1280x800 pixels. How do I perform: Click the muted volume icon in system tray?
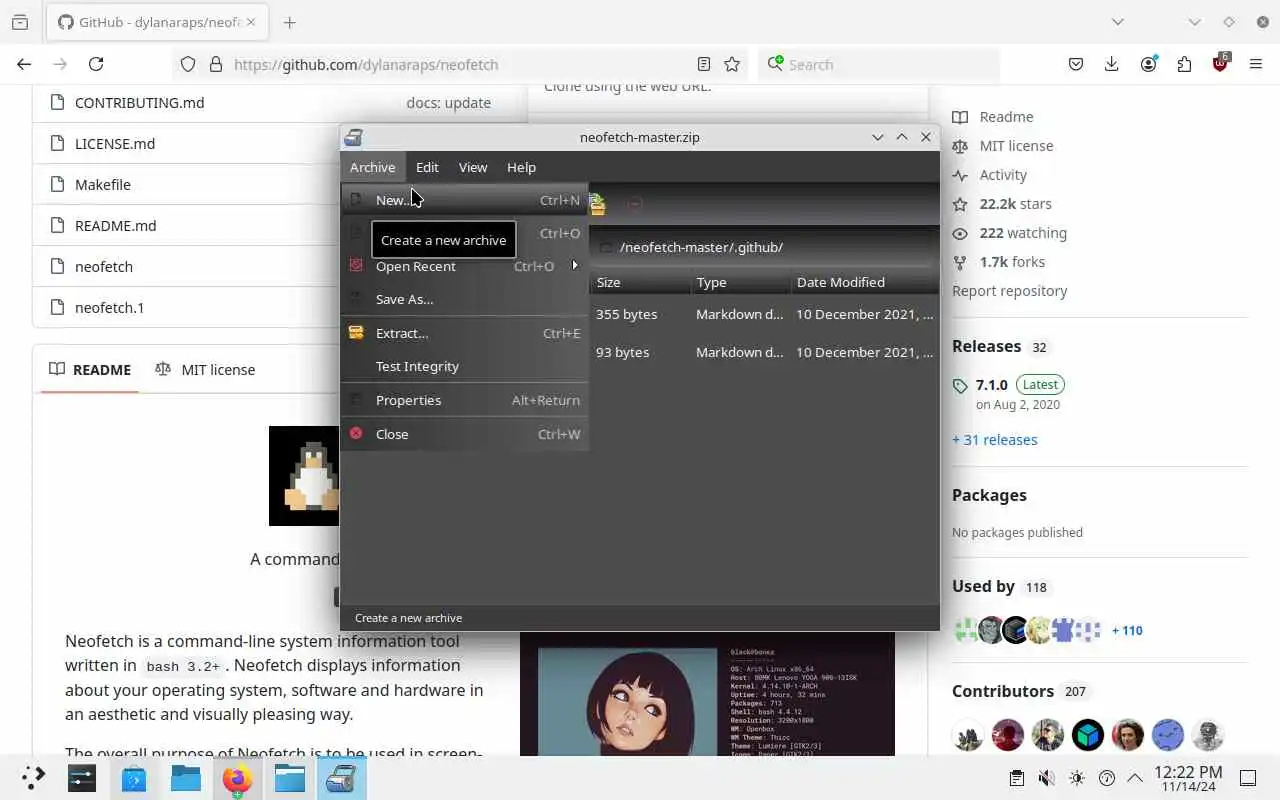click(x=1046, y=778)
